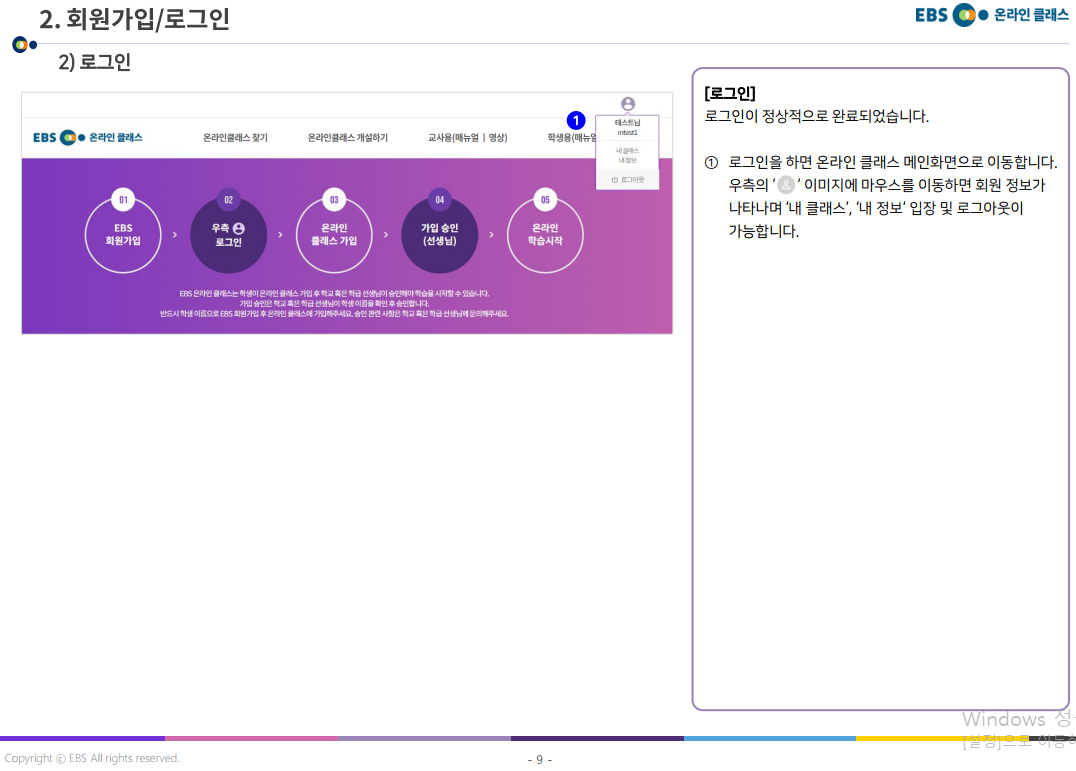The height and width of the screenshot is (771, 1076).
Task: Click step 03 온라인 클래스 가입 circle
Action: point(334,234)
